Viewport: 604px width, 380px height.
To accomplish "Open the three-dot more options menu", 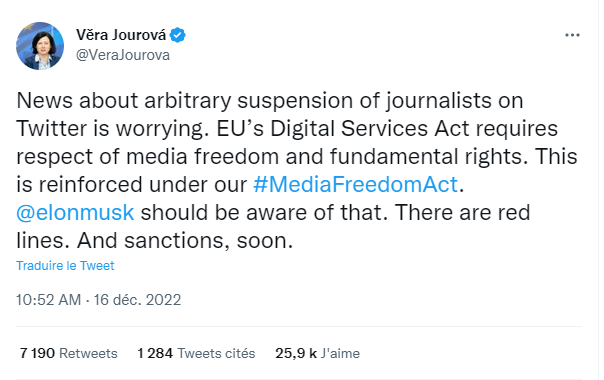I will (572, 35).
